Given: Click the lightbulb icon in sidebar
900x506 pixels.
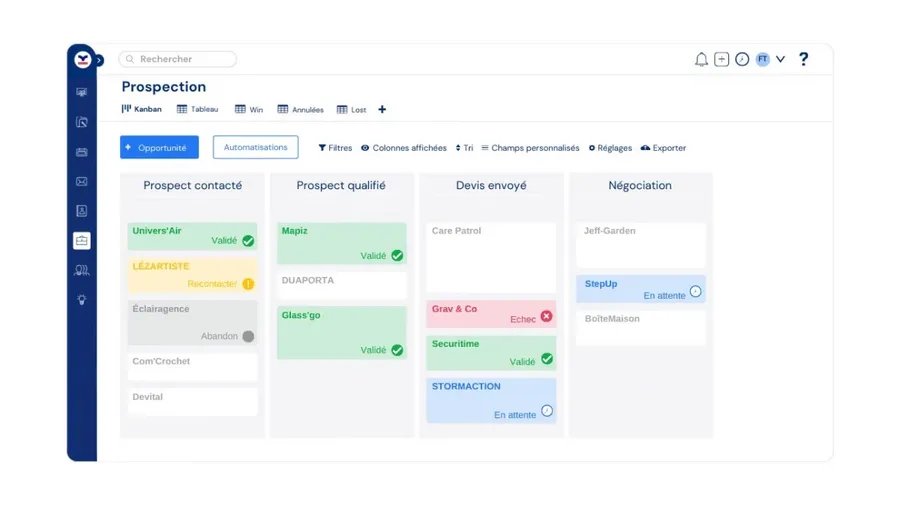Looking at the screenshot, I should [x=82, y=300].
